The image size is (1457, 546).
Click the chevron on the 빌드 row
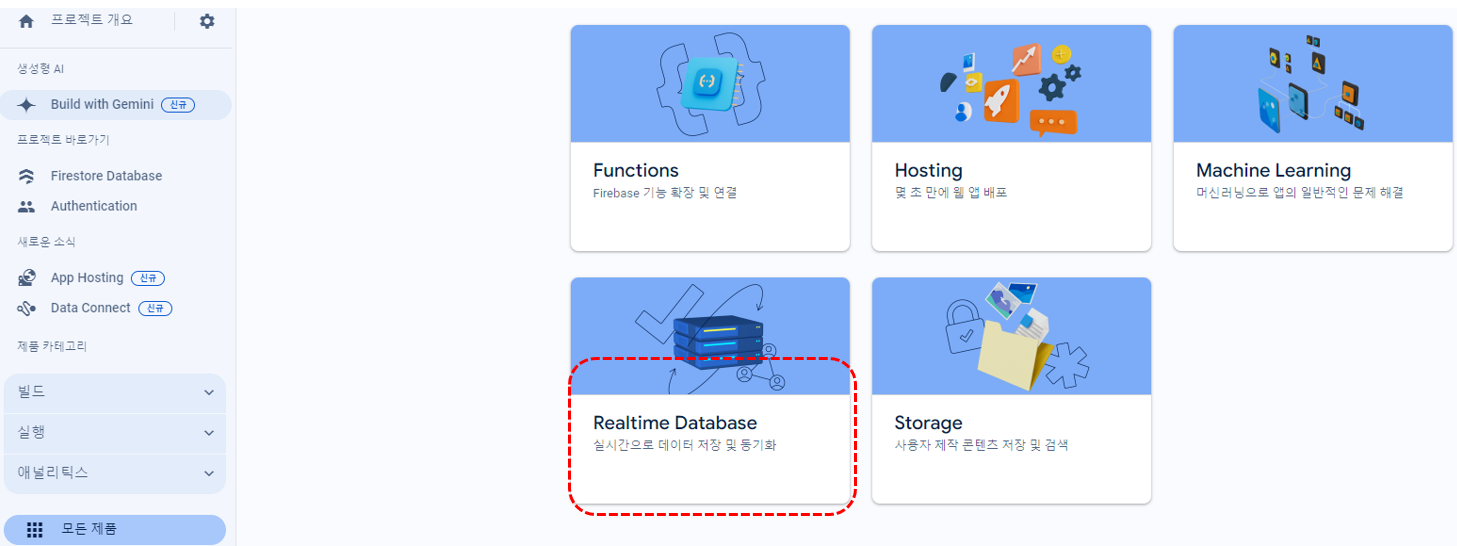209,393
